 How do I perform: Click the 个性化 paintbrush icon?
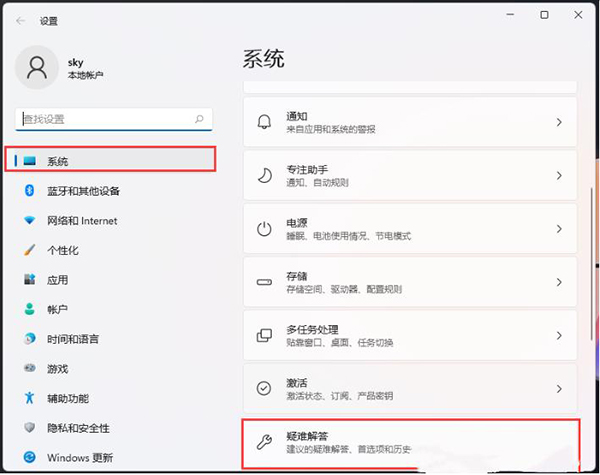coord(29,250)
